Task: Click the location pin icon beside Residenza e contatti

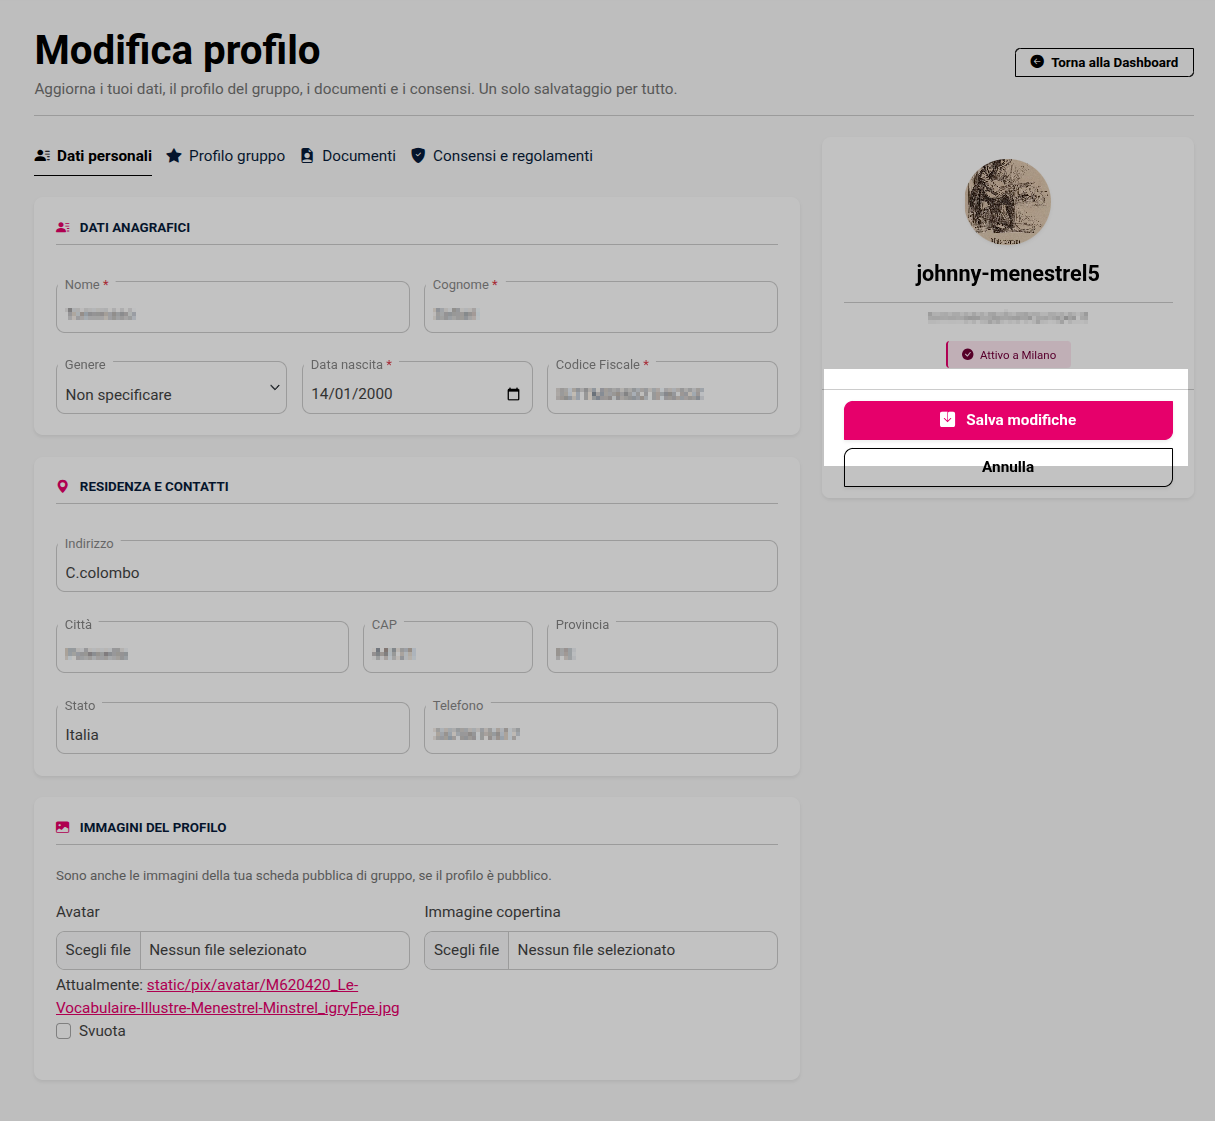Action: point(63,487)
